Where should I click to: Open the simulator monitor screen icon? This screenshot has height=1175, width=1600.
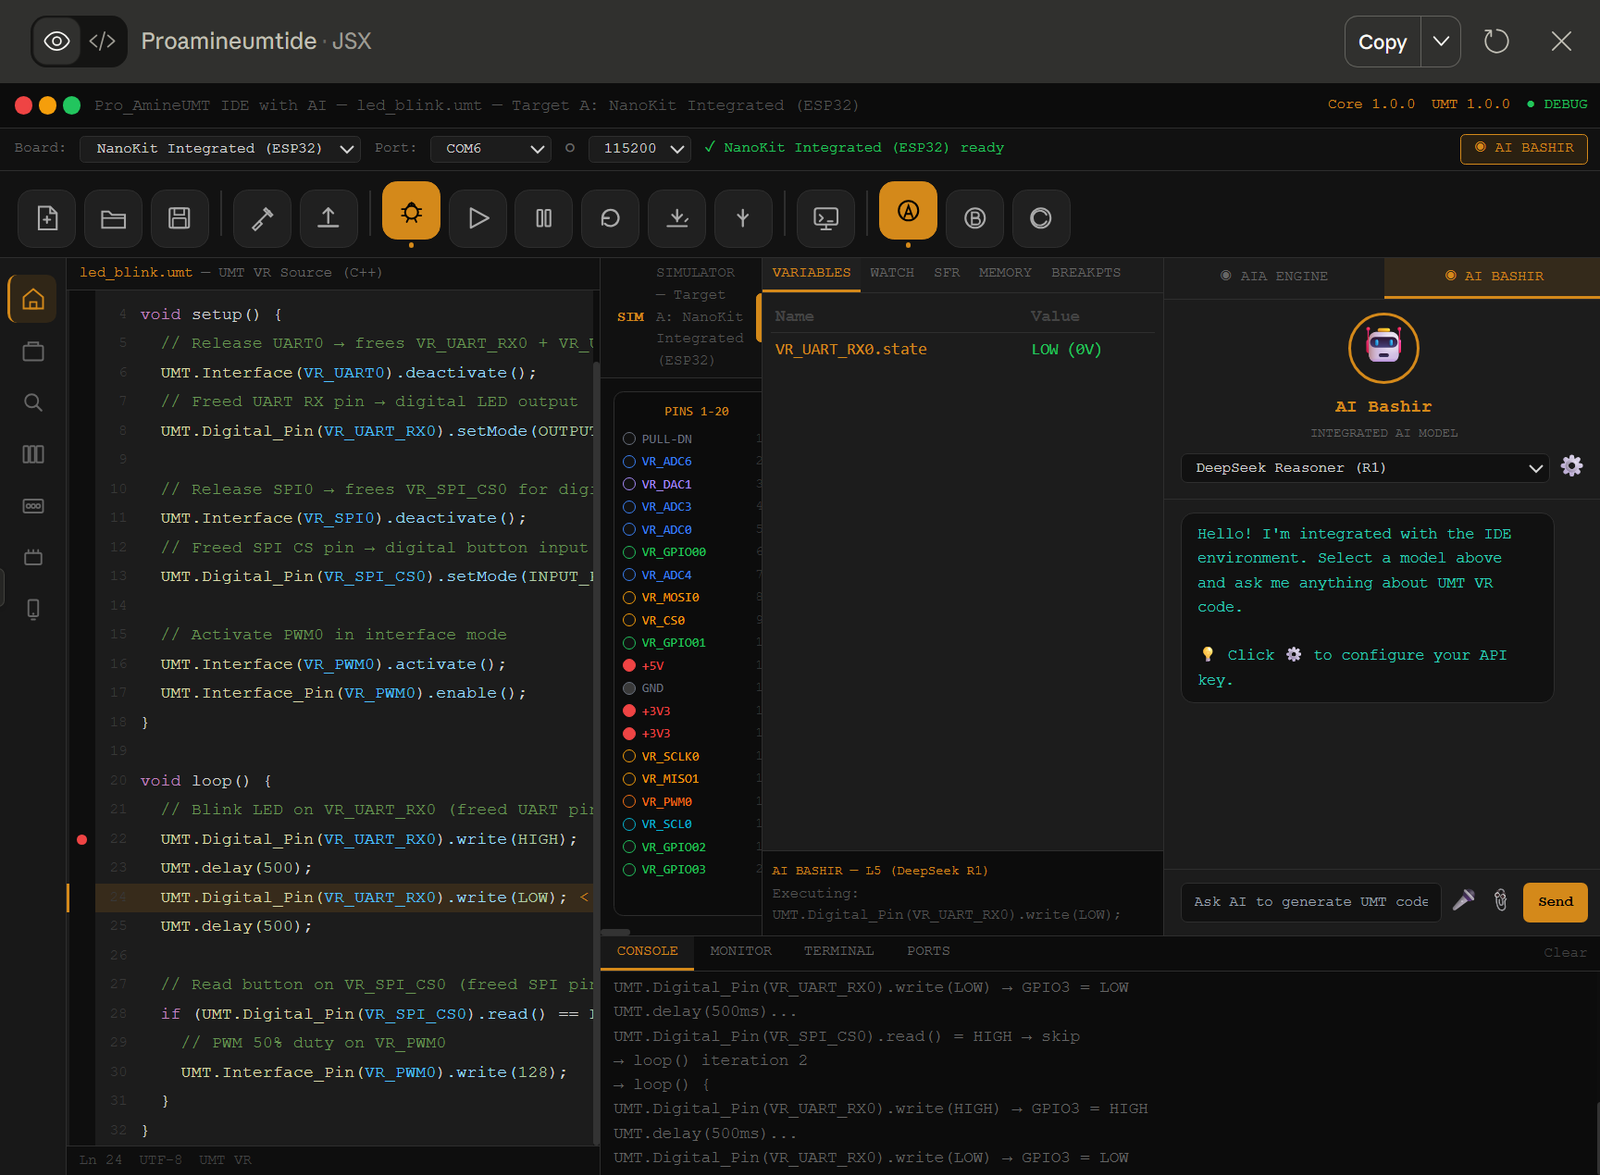coord(826,218)
